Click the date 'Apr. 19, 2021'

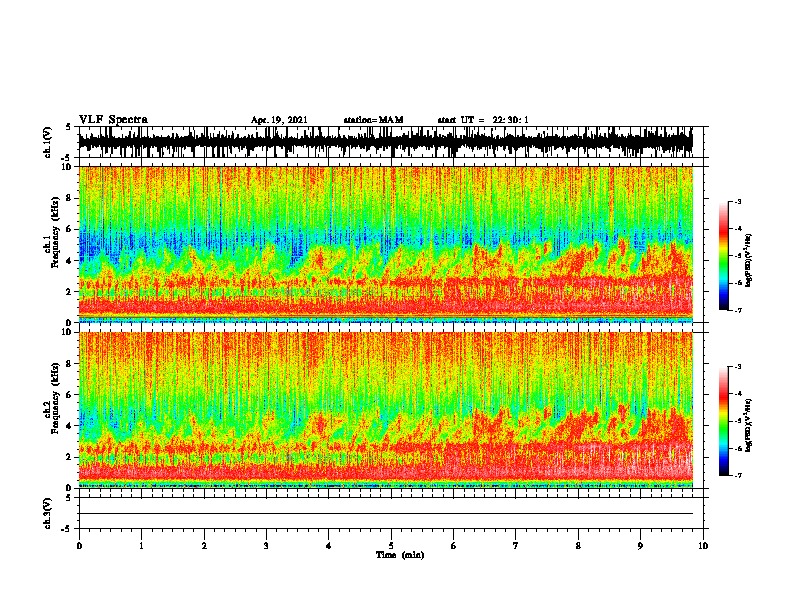coord(279,120)
